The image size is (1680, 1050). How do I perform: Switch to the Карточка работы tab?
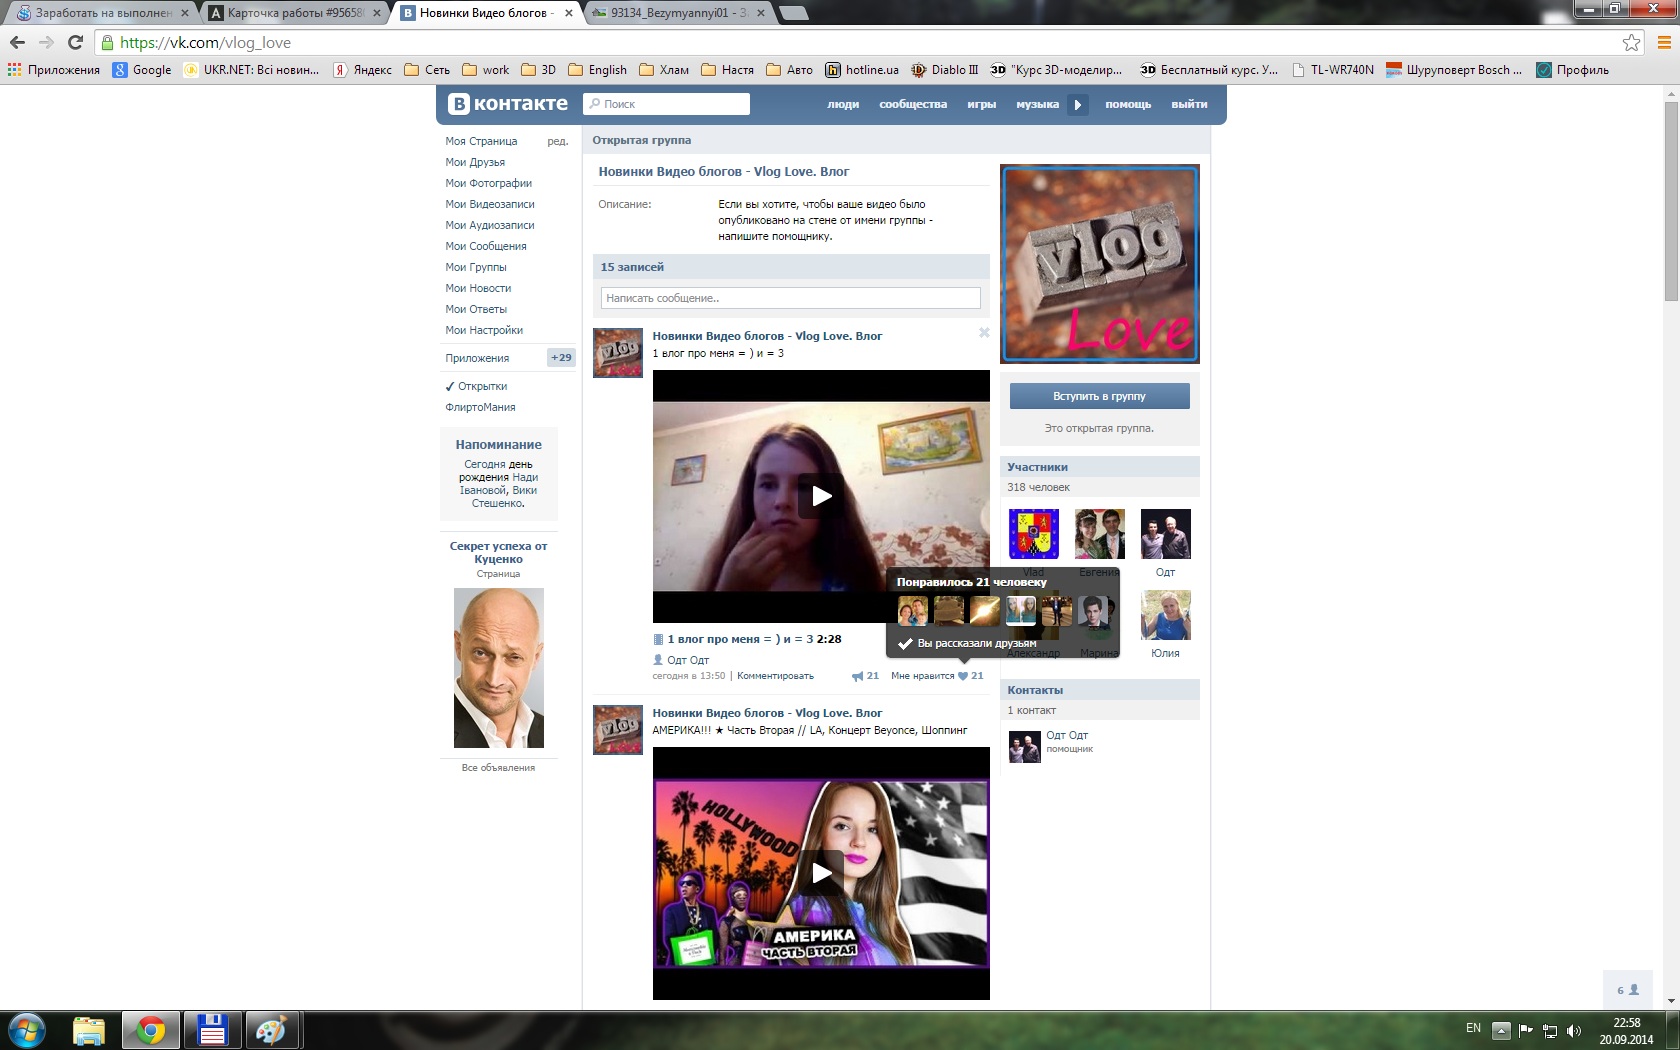point(294,13)
